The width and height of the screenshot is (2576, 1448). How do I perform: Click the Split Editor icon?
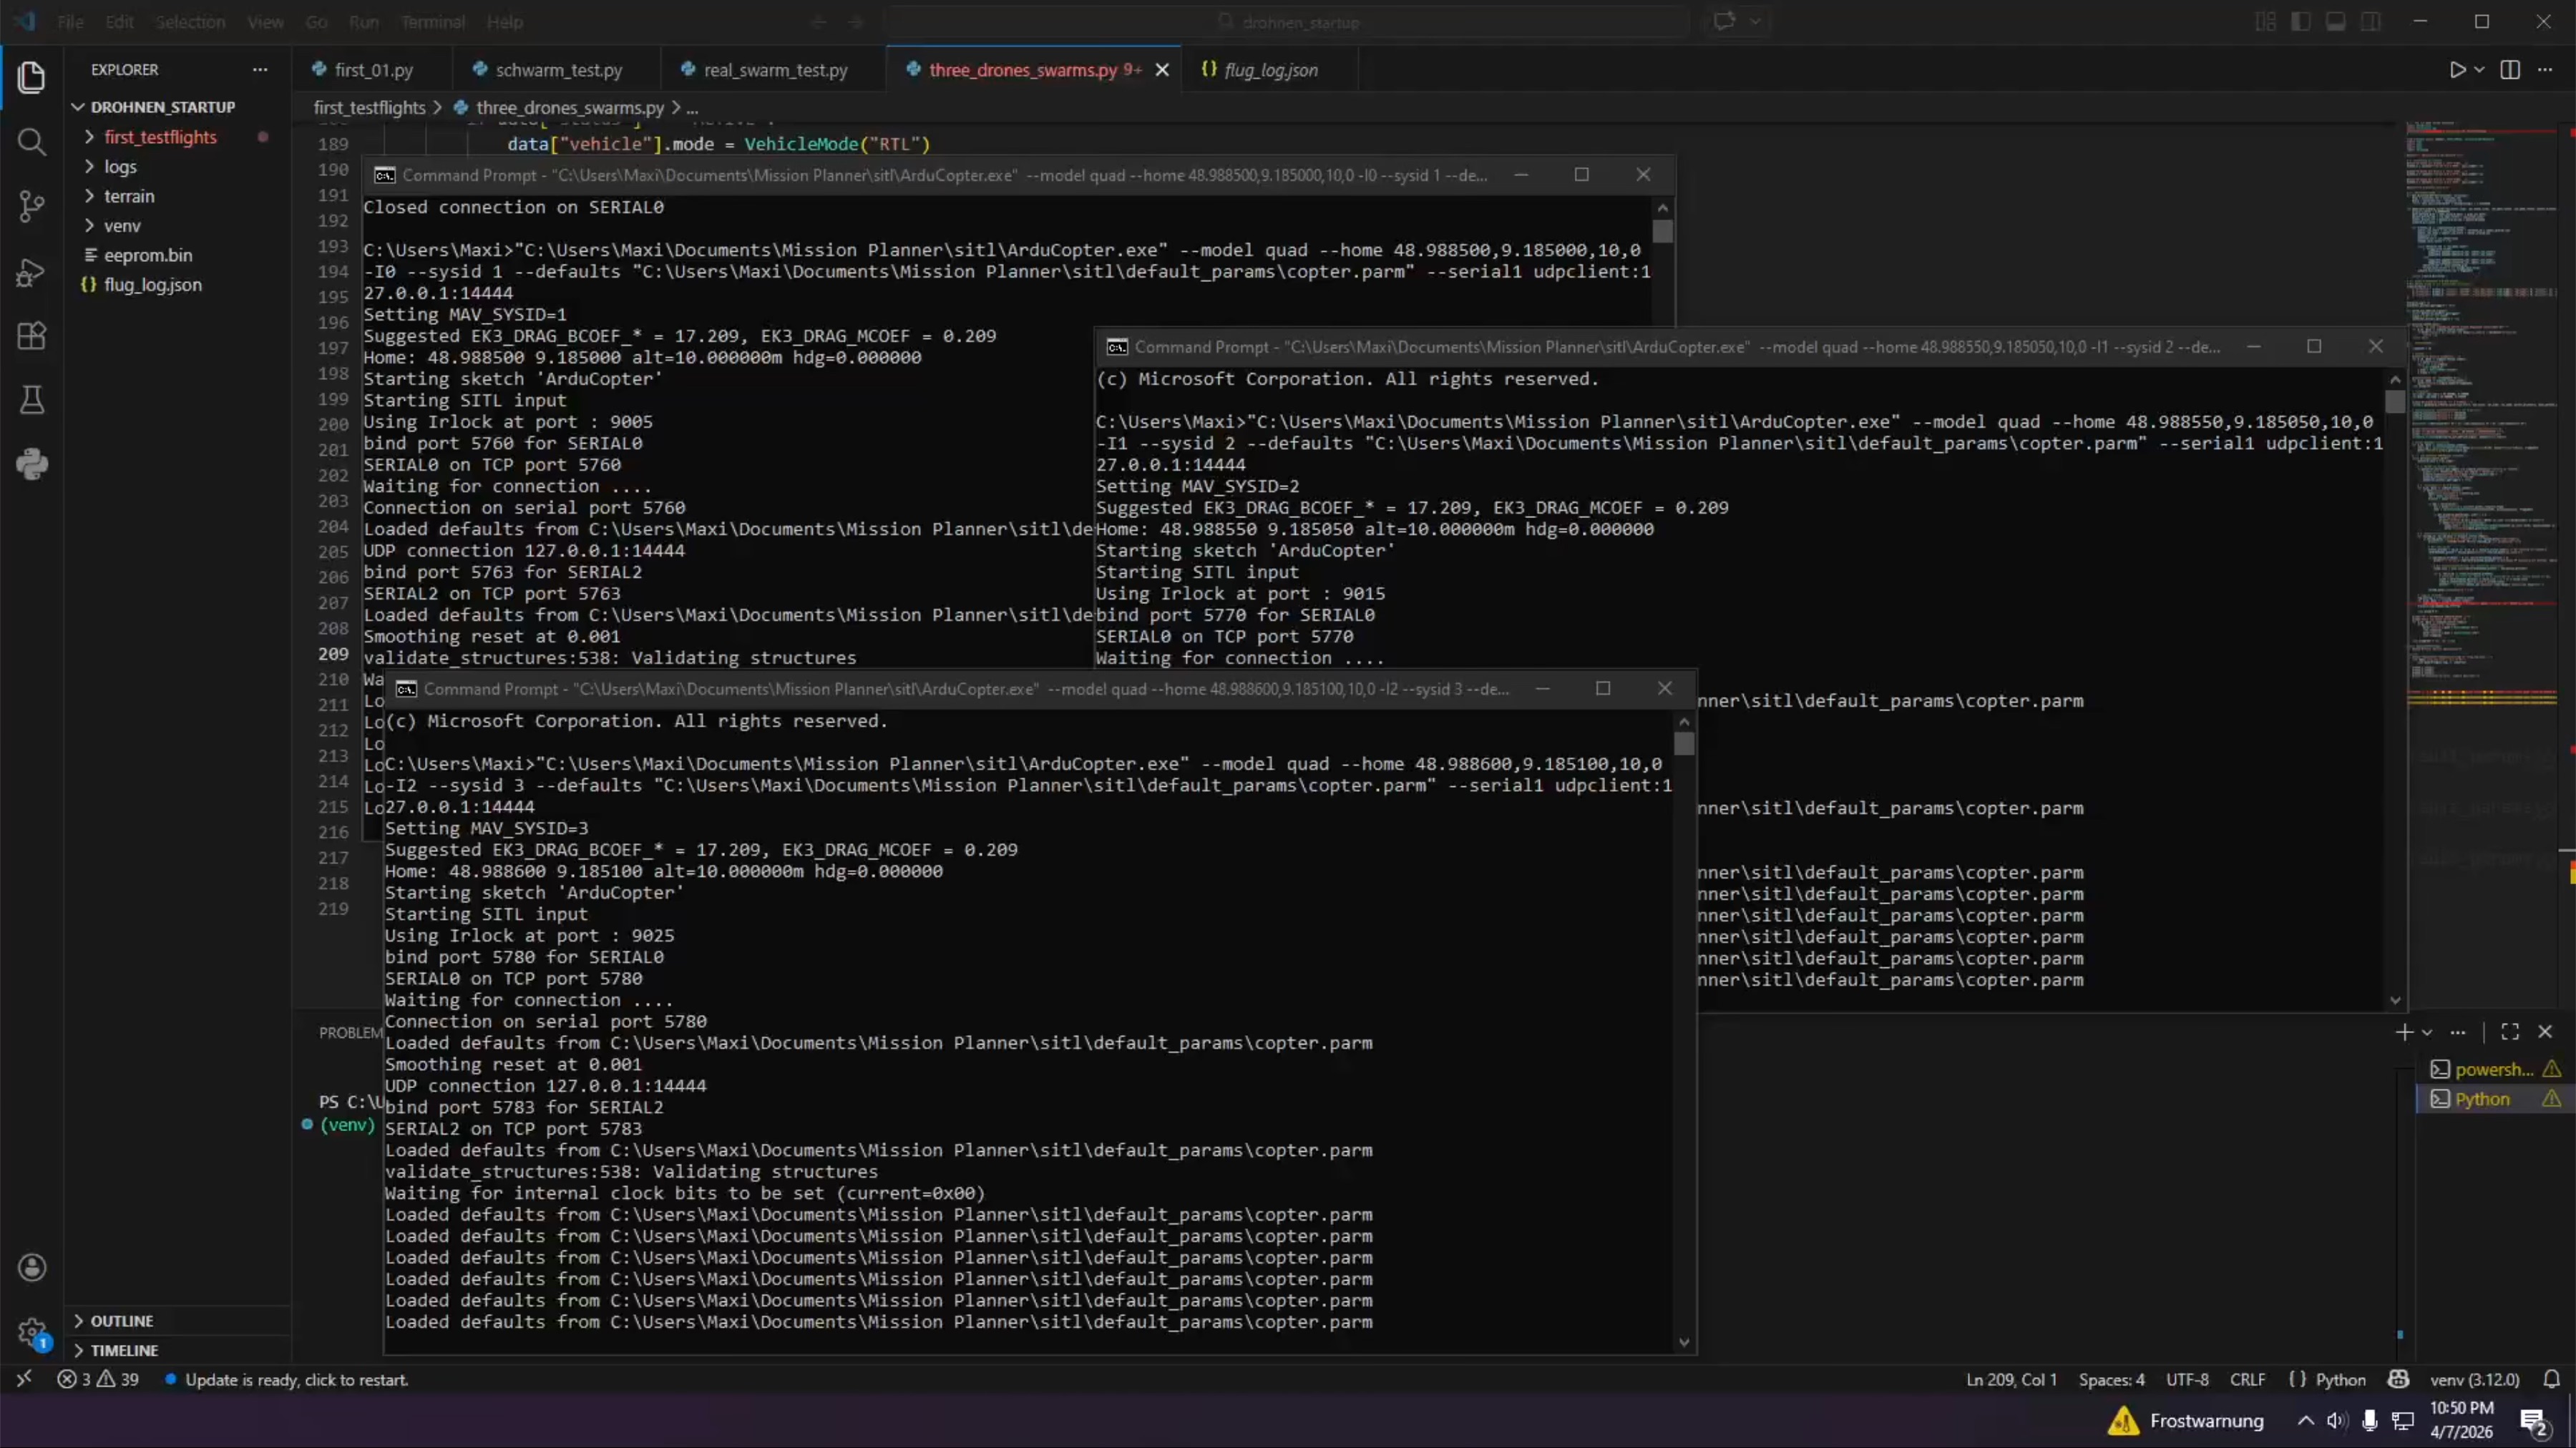click(2510, 70)
